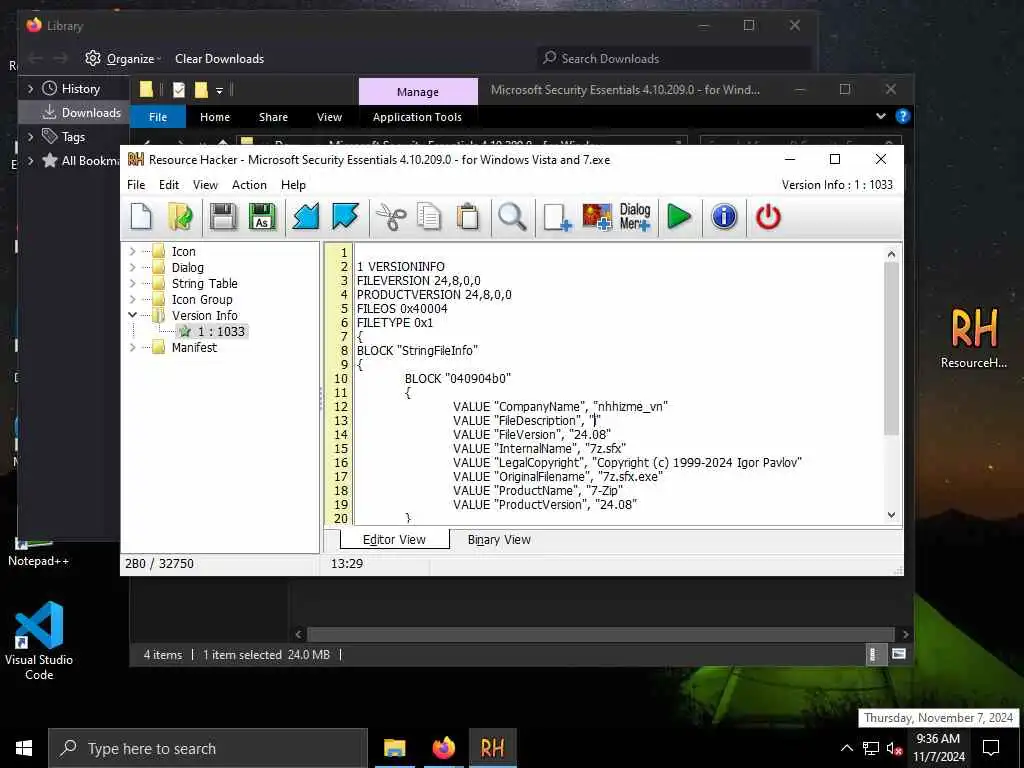Click the Search Downloads field
Image resolution: width=1024 pixels, height=768 pixels.
point(674,59)
